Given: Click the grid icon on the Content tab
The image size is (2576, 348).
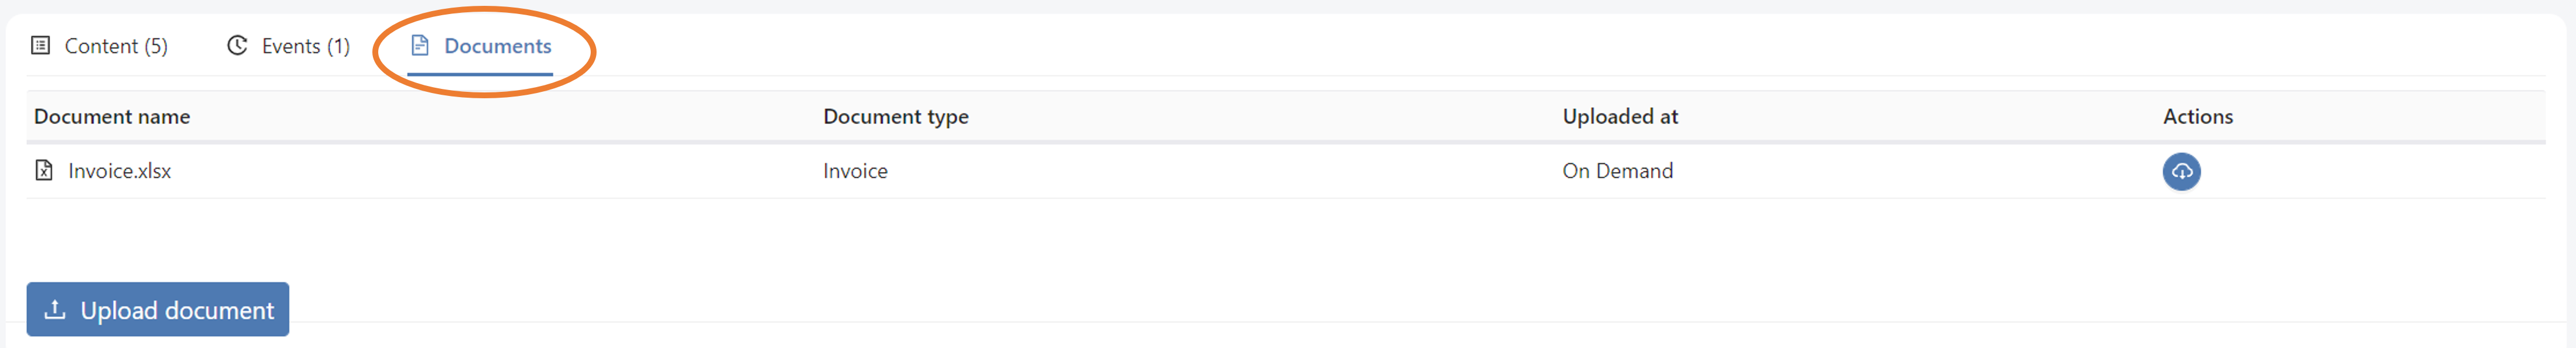Looking at the screenshot, I should [x=40, y=45].
